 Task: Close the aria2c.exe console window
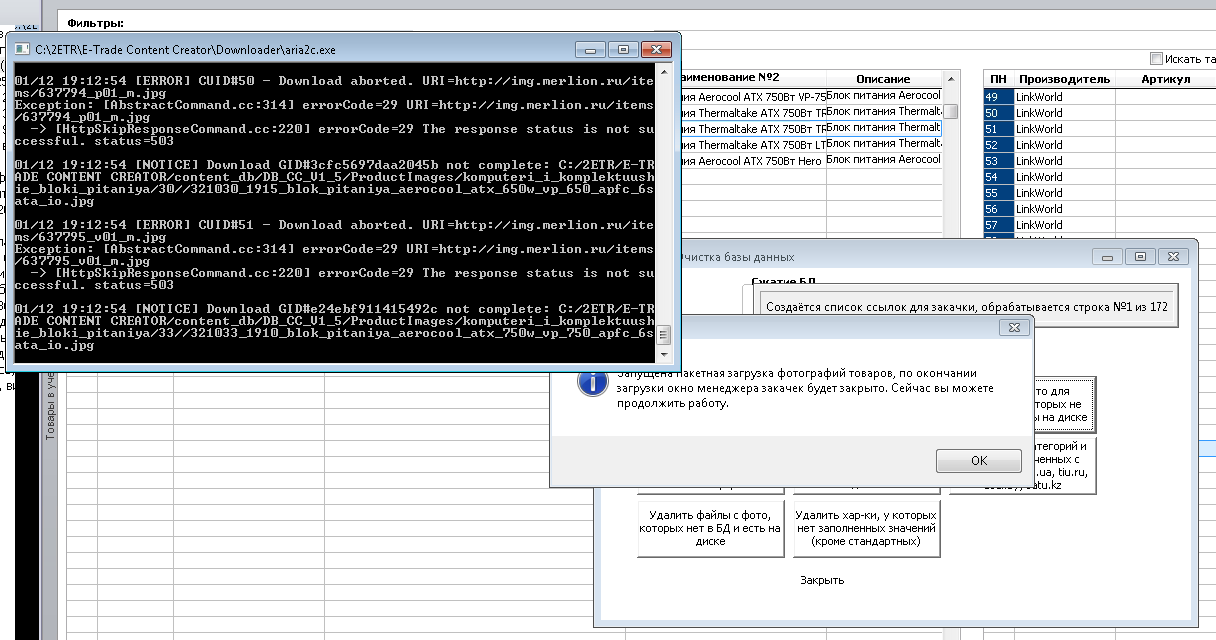coord(656,48)
